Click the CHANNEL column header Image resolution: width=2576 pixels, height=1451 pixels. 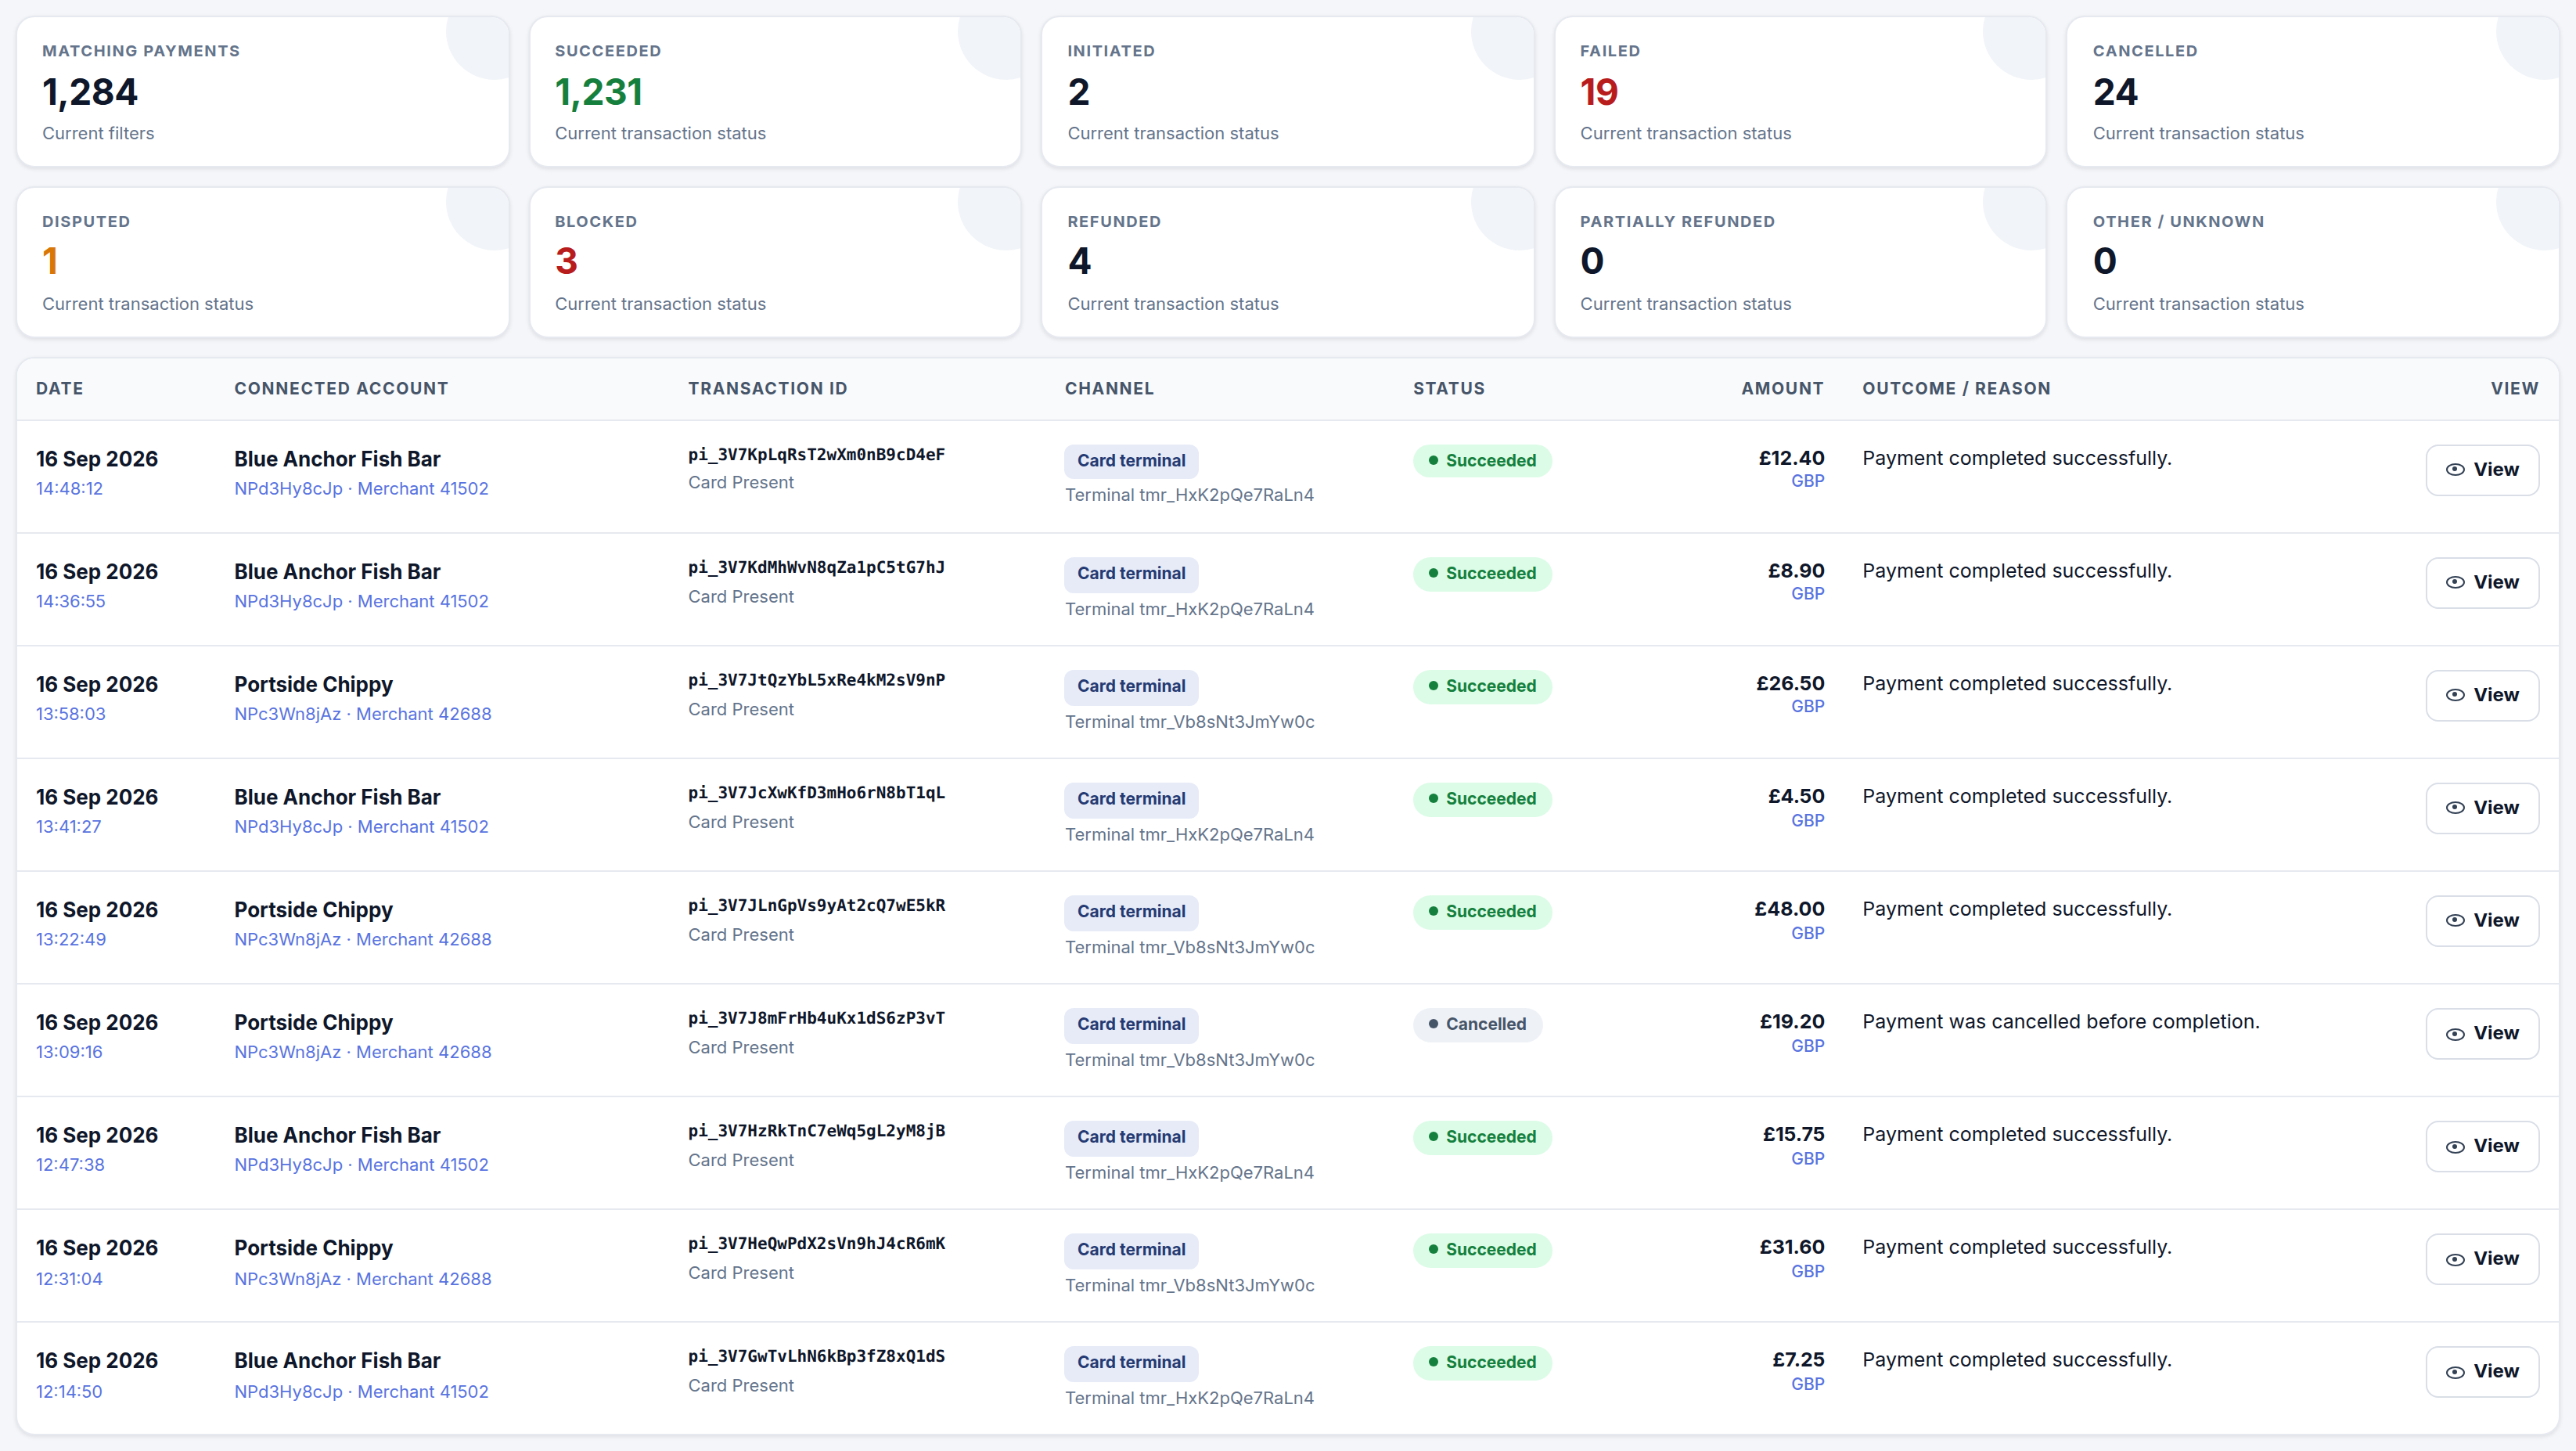point(1109,389)
